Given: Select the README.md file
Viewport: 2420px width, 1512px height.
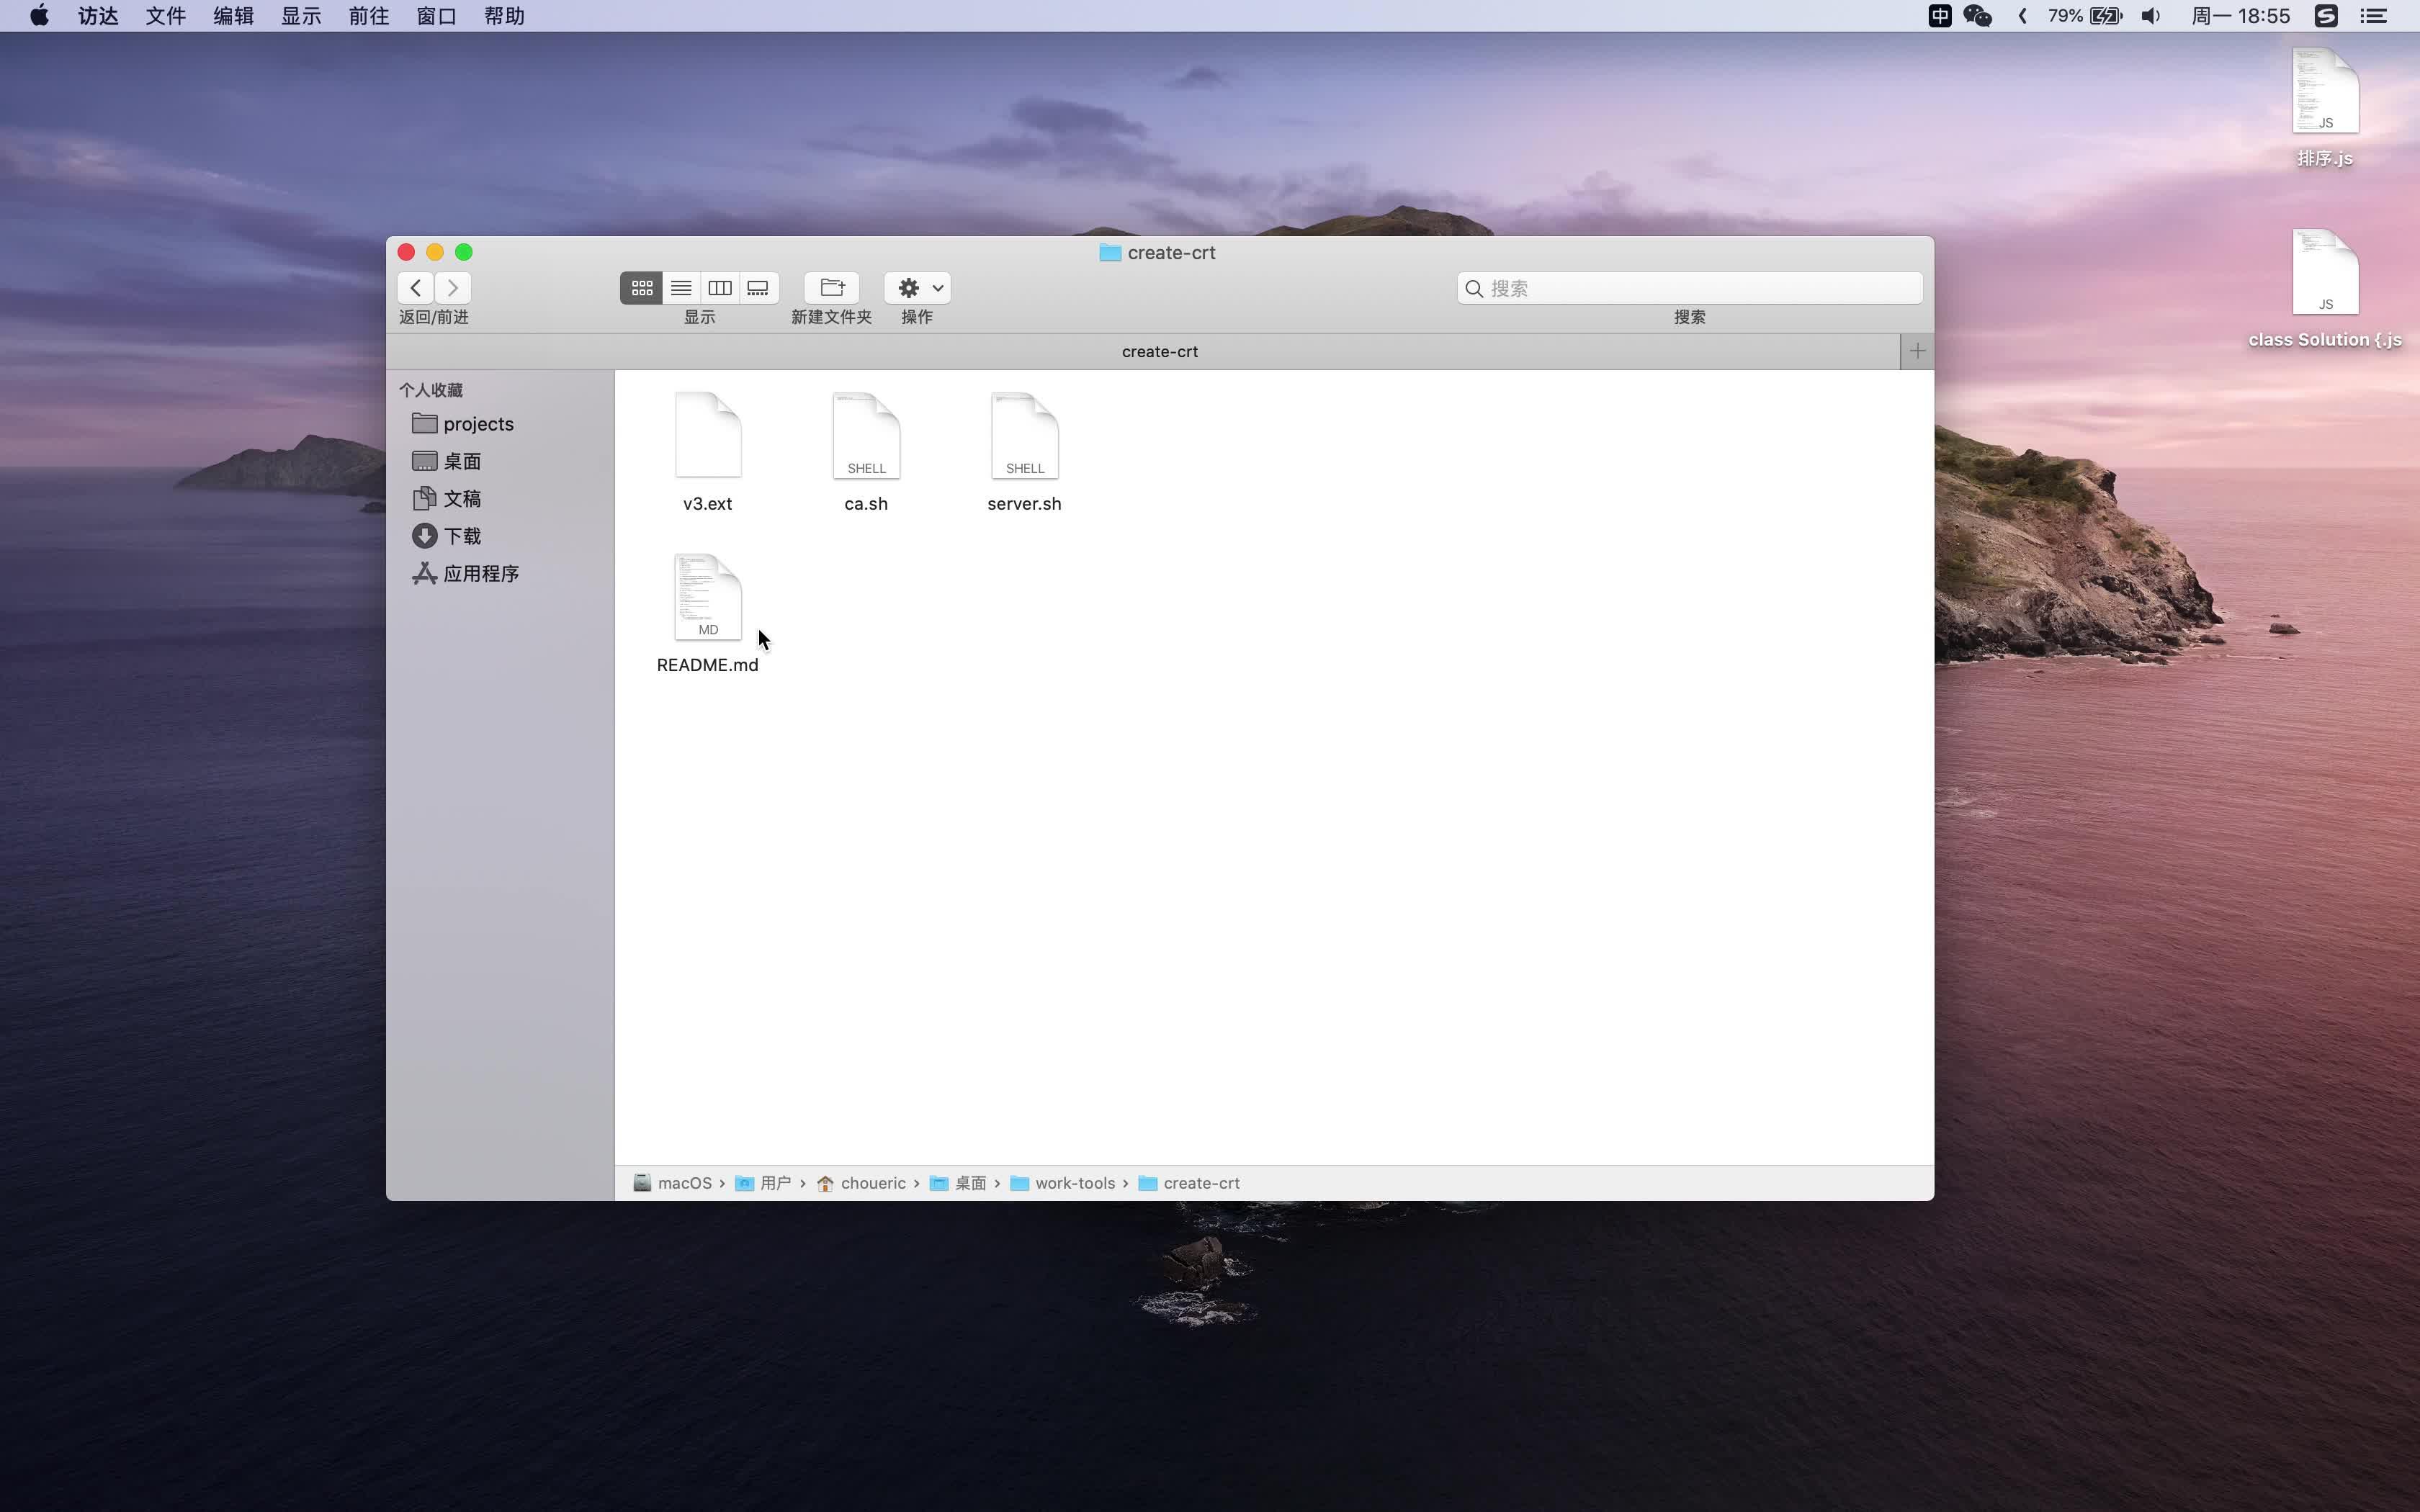Looking at the screenshot, I should pyautogui.click(x=708, y=613).
